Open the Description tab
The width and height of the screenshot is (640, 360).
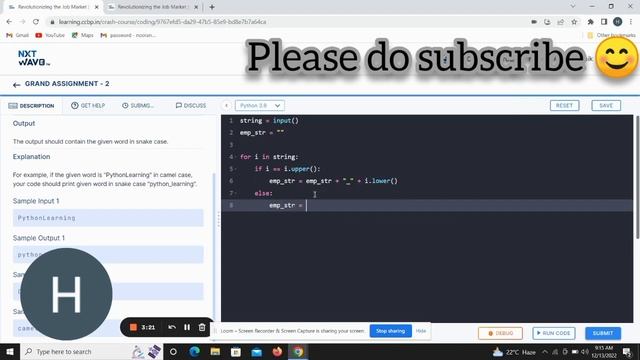[x=31, y=106]
